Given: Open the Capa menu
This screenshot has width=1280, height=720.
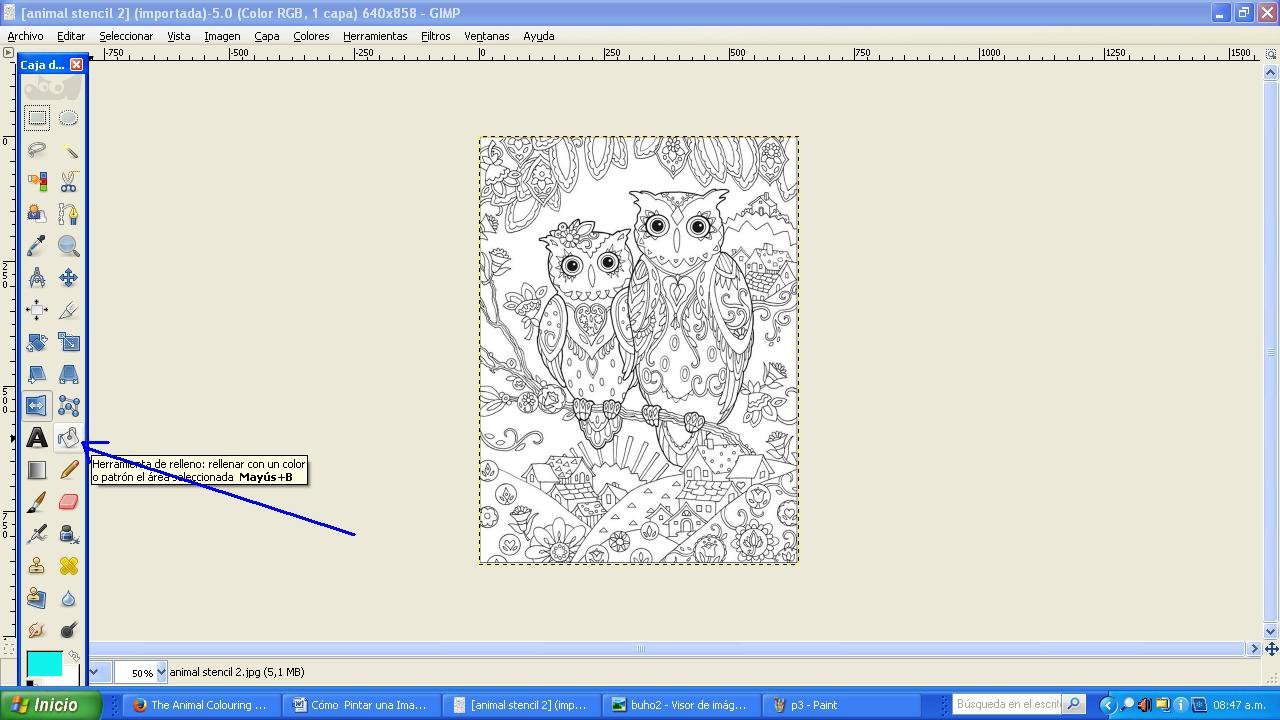Looking at the screenshot, I should tap(267, 36).
